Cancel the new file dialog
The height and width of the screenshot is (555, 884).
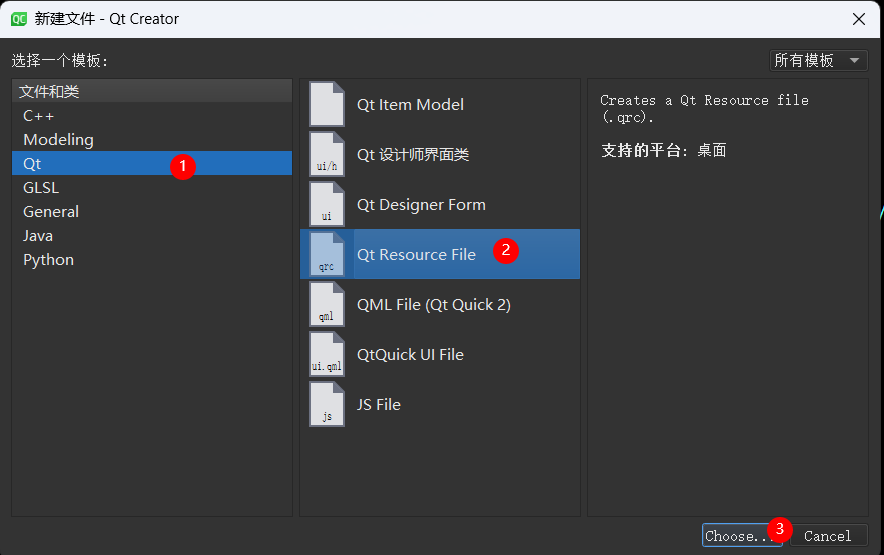[x=827, y=536]
